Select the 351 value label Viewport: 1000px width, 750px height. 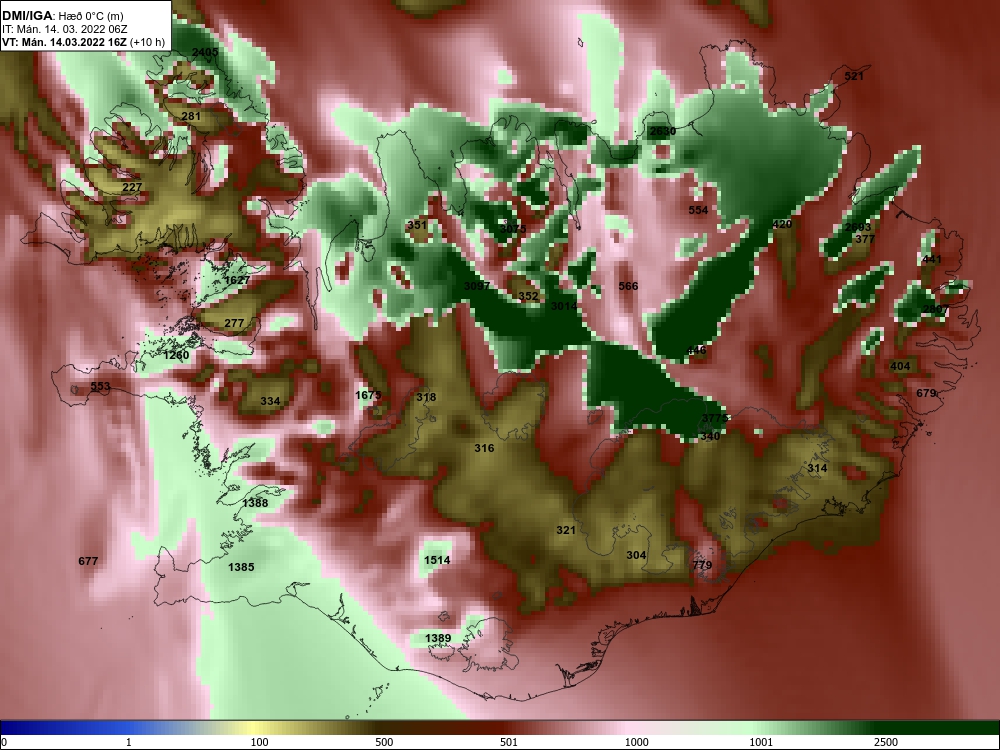pyautogui.click(x=416, y=225)
